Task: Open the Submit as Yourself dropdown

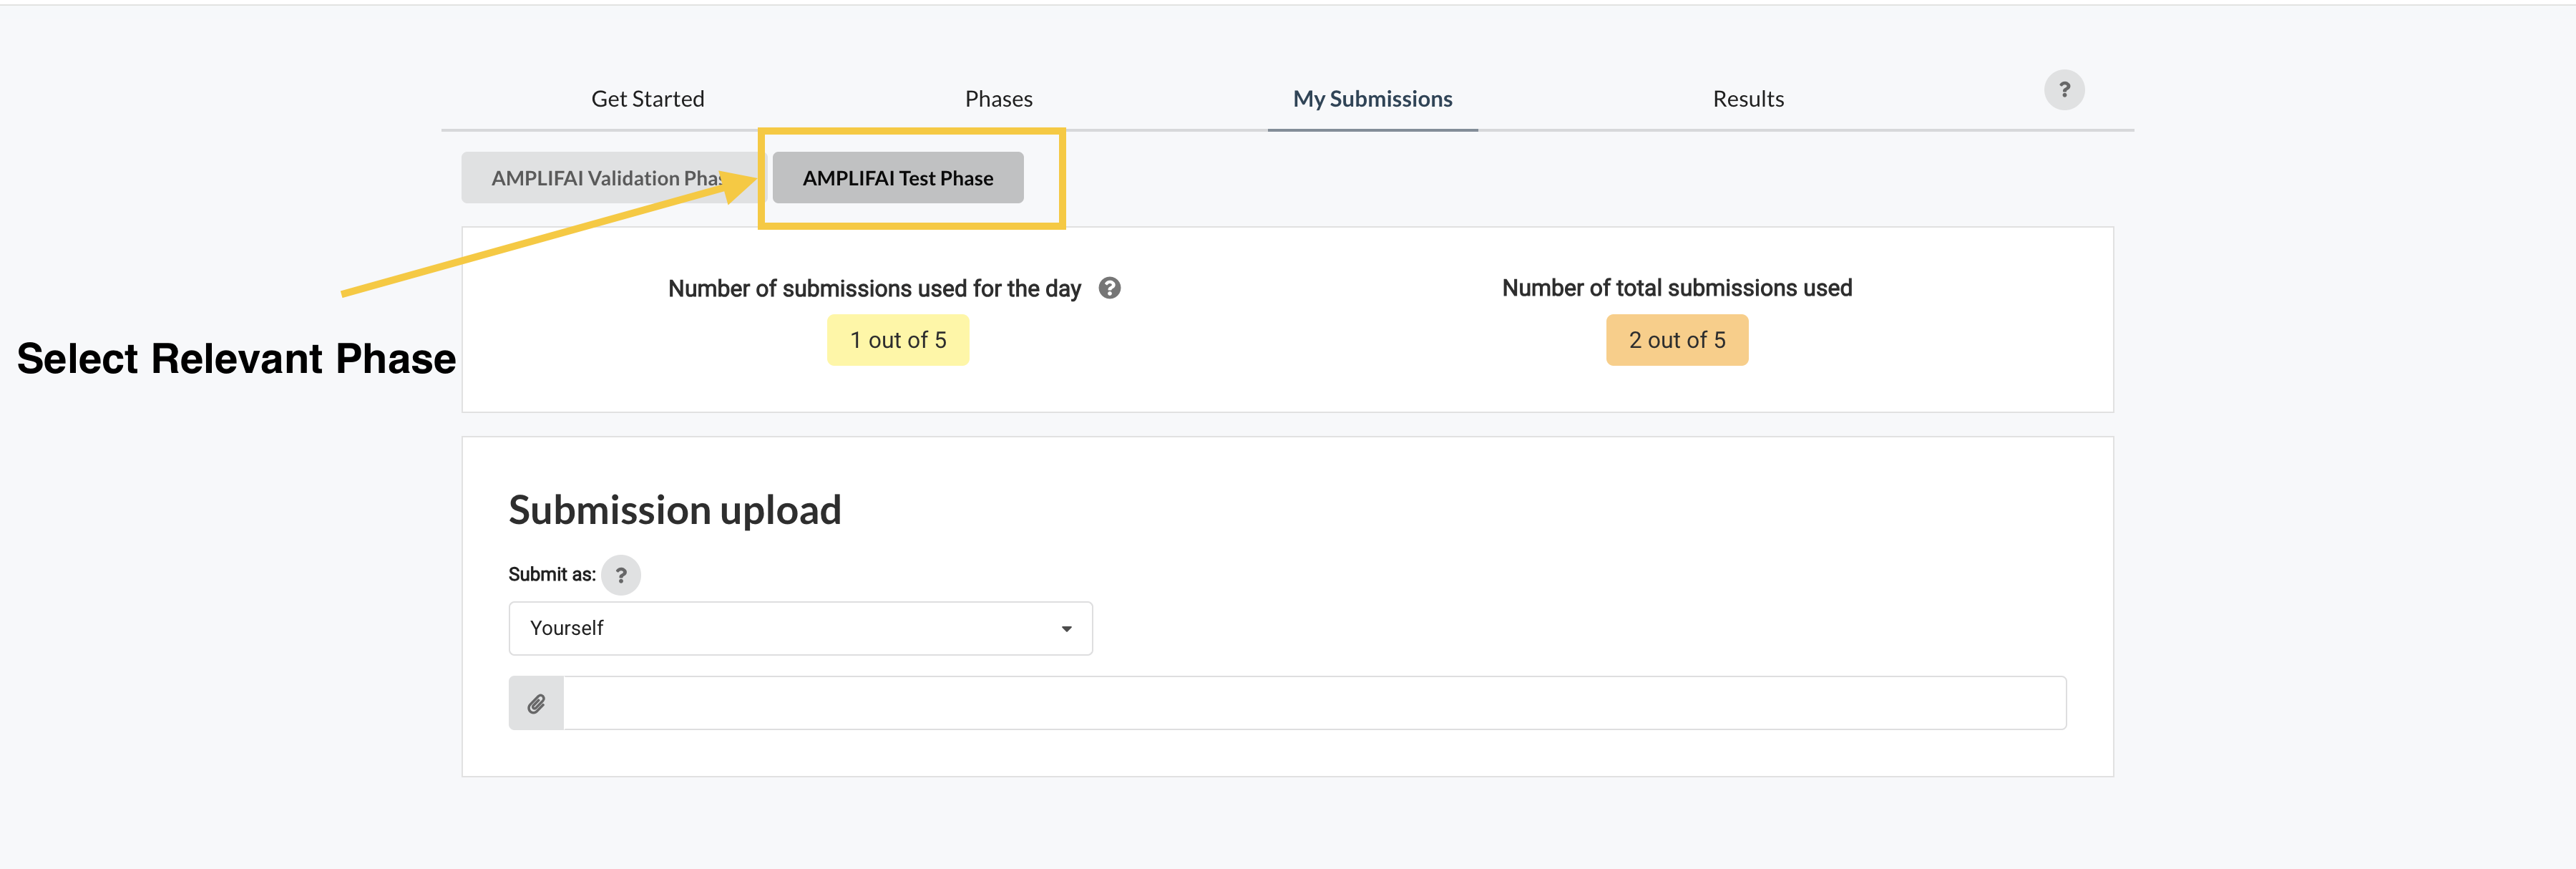Action: coord(800,628)
